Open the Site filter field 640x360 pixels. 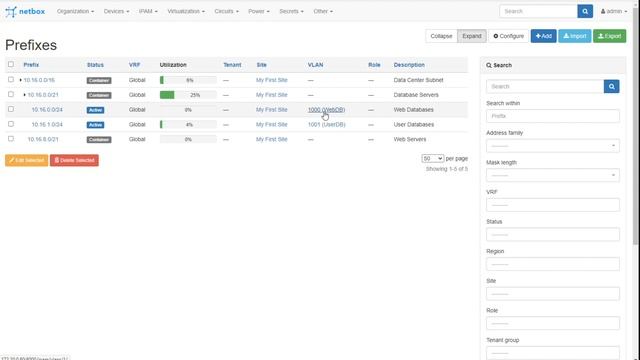coord(553,293)
